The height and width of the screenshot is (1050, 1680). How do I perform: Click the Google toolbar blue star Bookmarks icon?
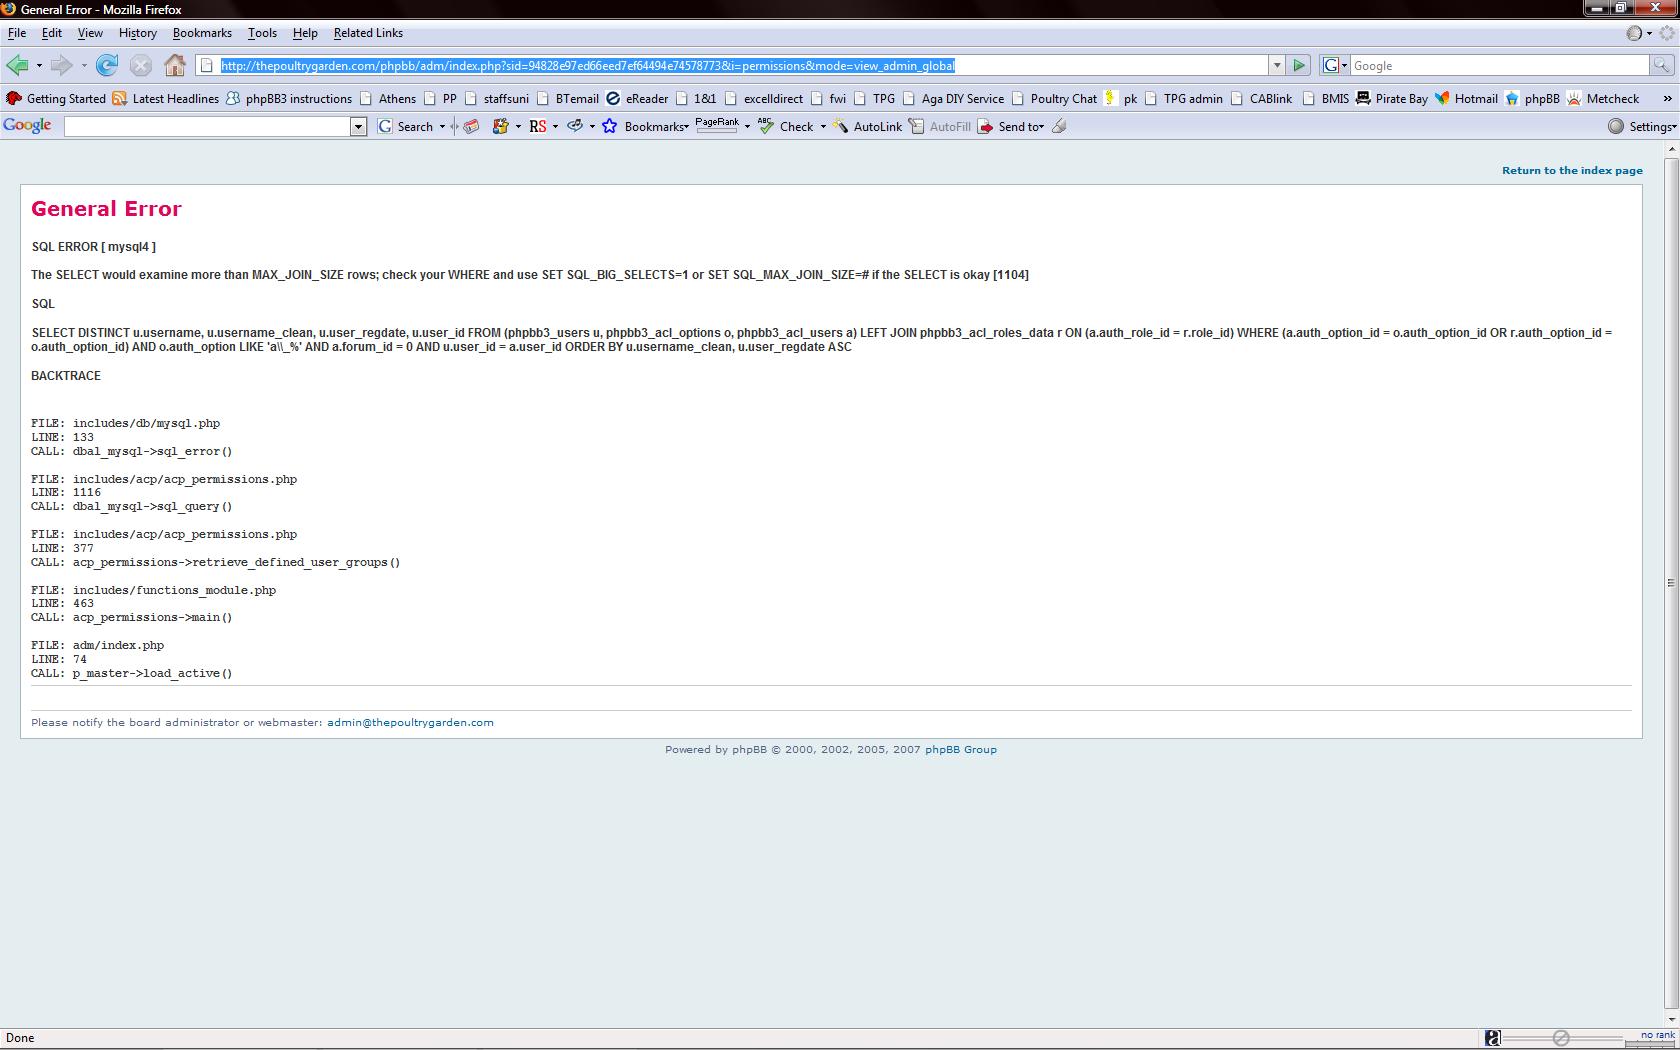tap(609, 127)
